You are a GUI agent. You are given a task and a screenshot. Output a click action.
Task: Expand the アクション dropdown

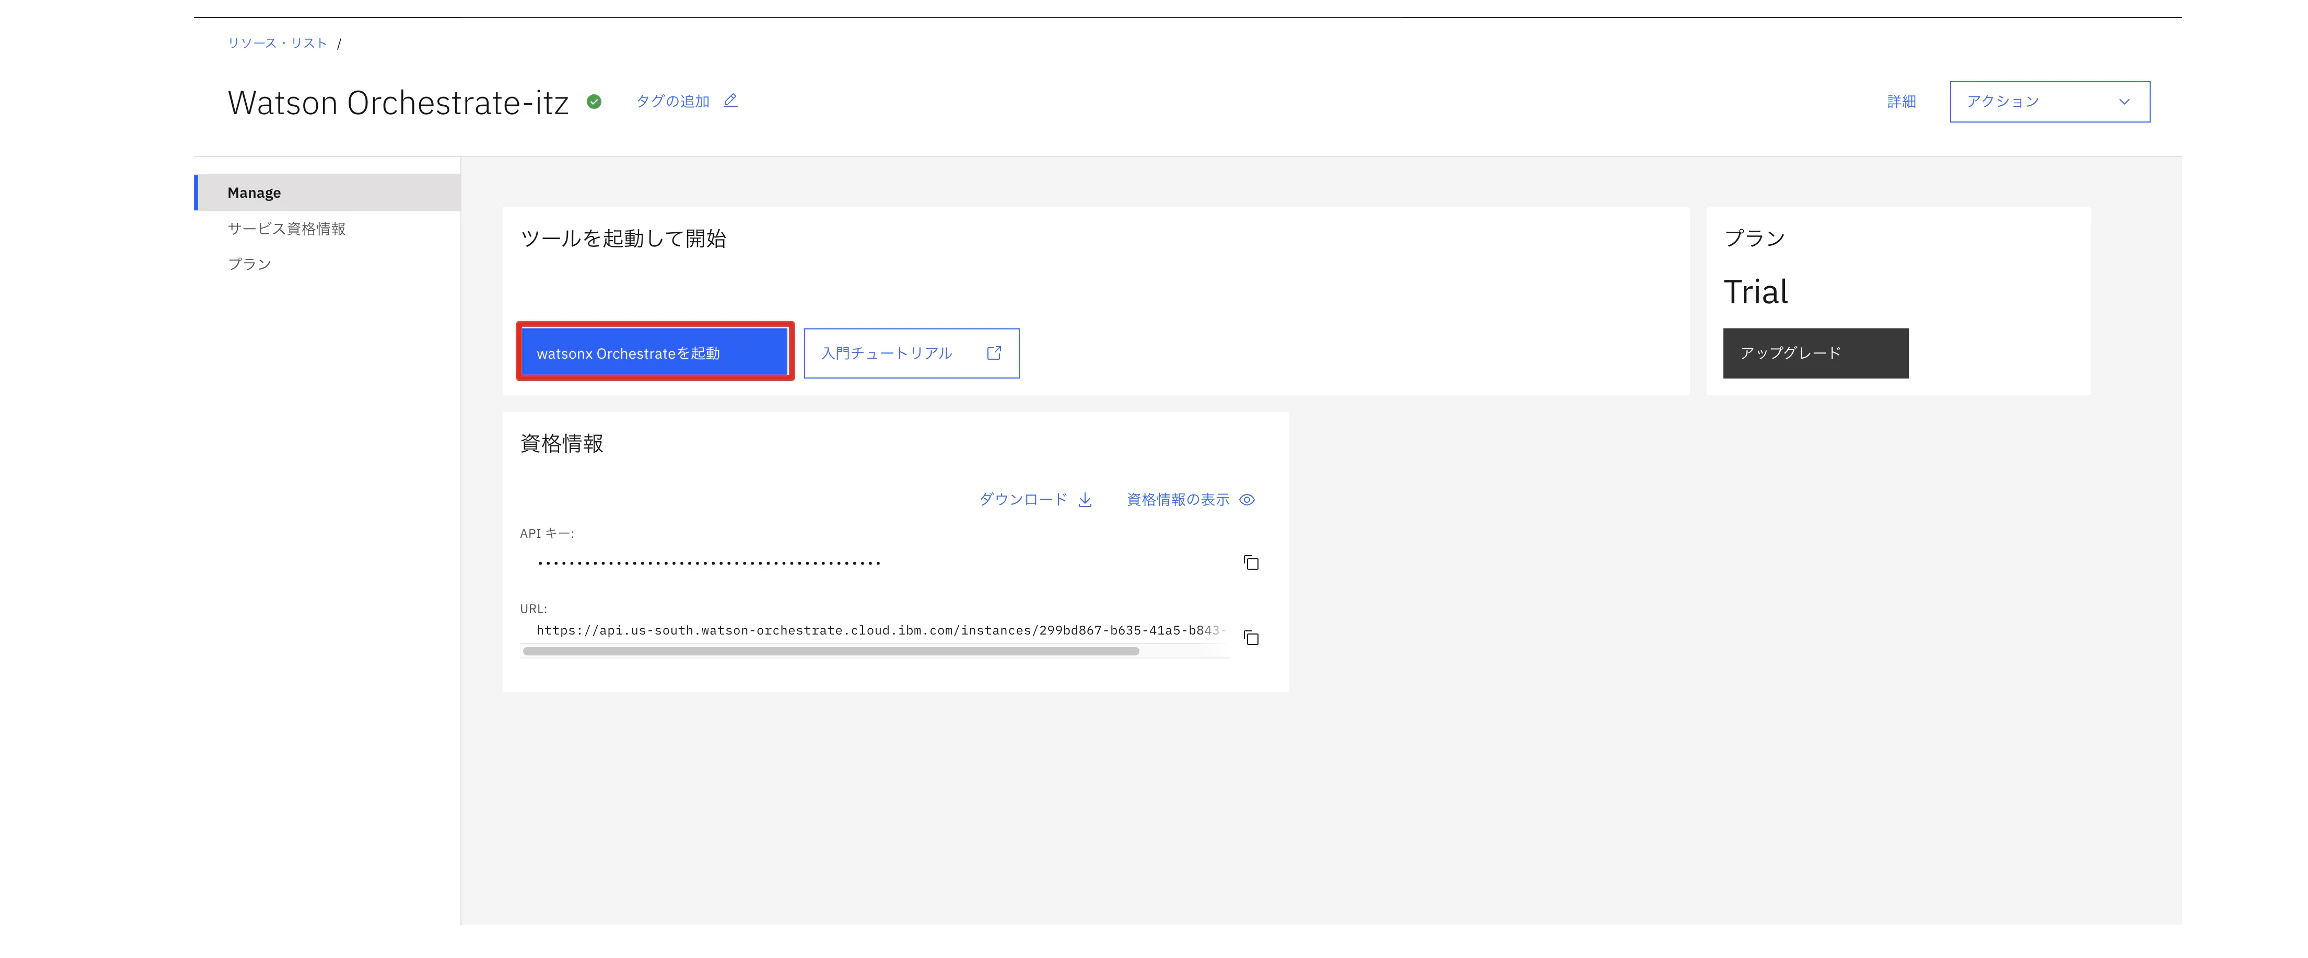tap(2049, 102)
